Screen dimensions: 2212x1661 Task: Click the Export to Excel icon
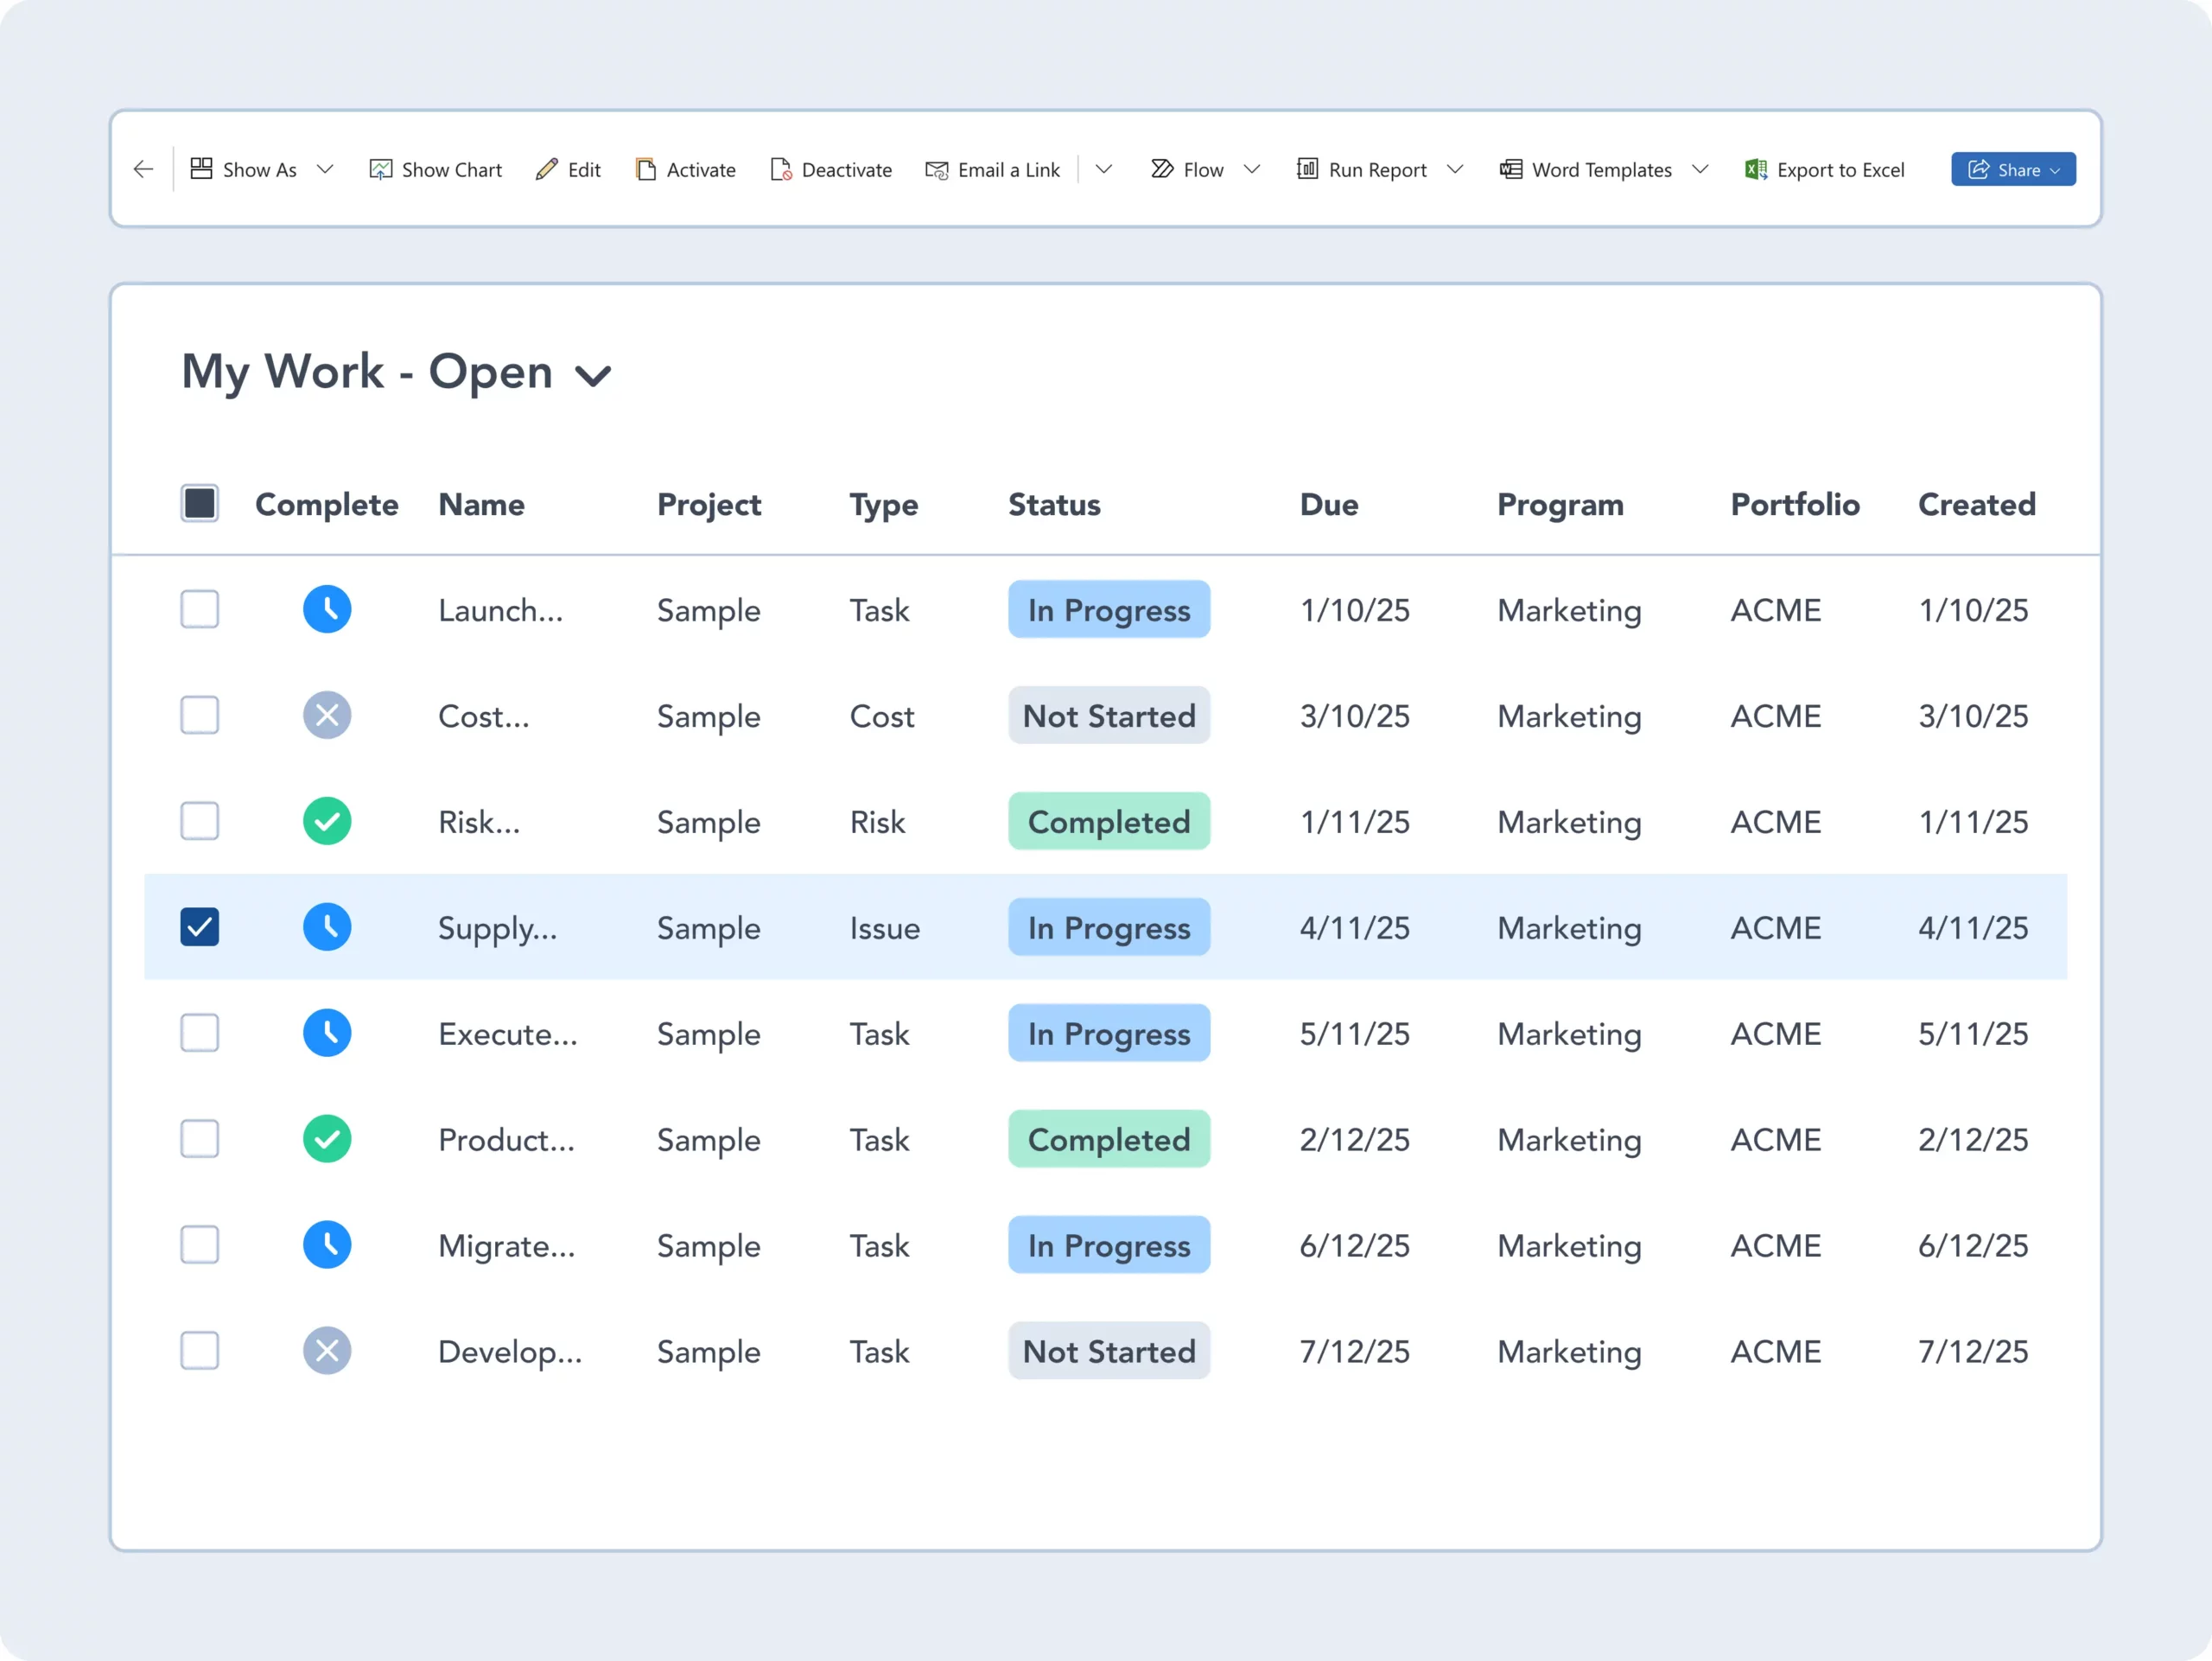[x=1755, y=169]
